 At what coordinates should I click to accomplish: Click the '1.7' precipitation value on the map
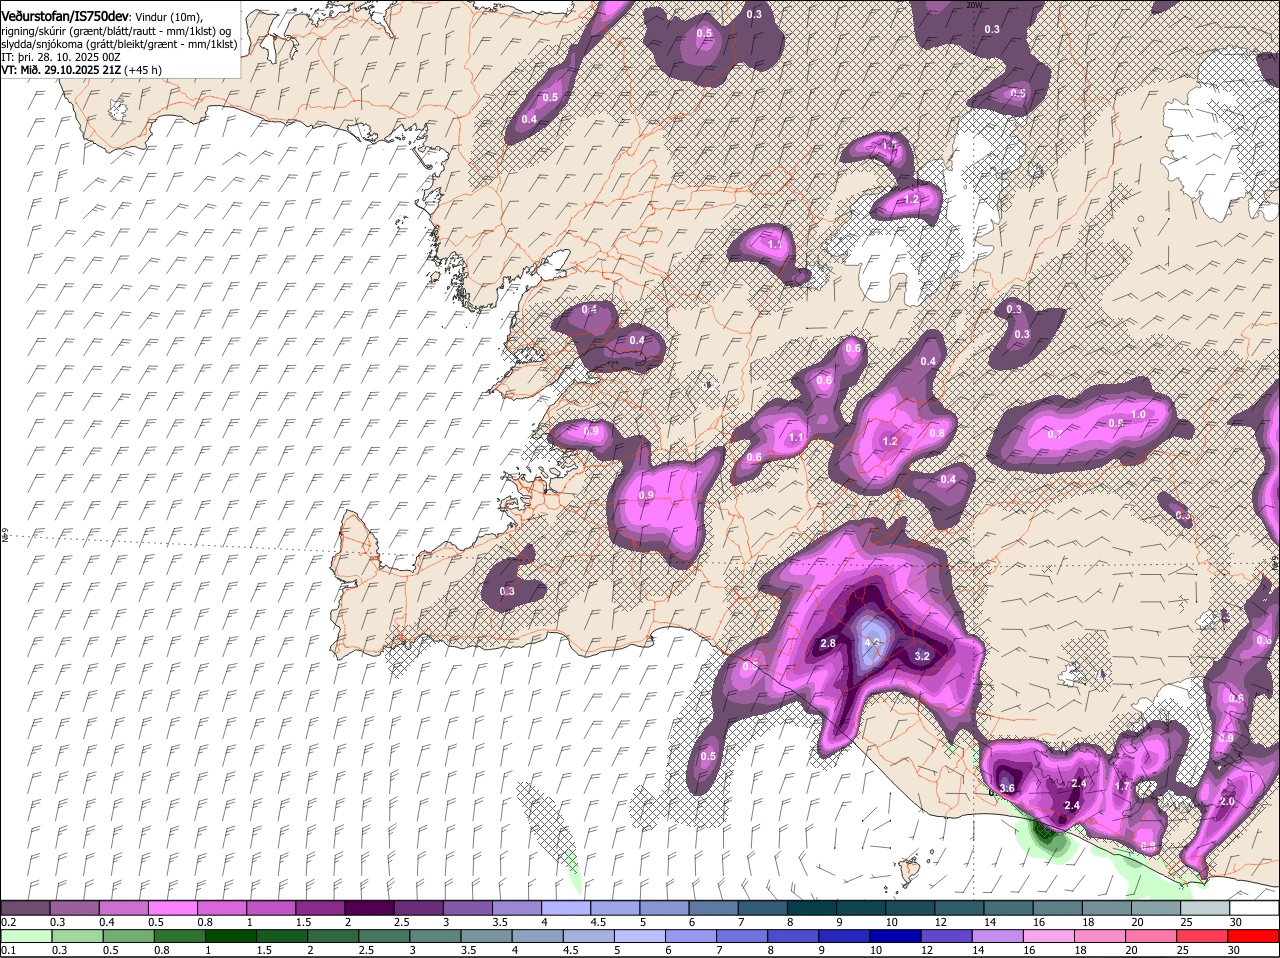coord(1122,786)
